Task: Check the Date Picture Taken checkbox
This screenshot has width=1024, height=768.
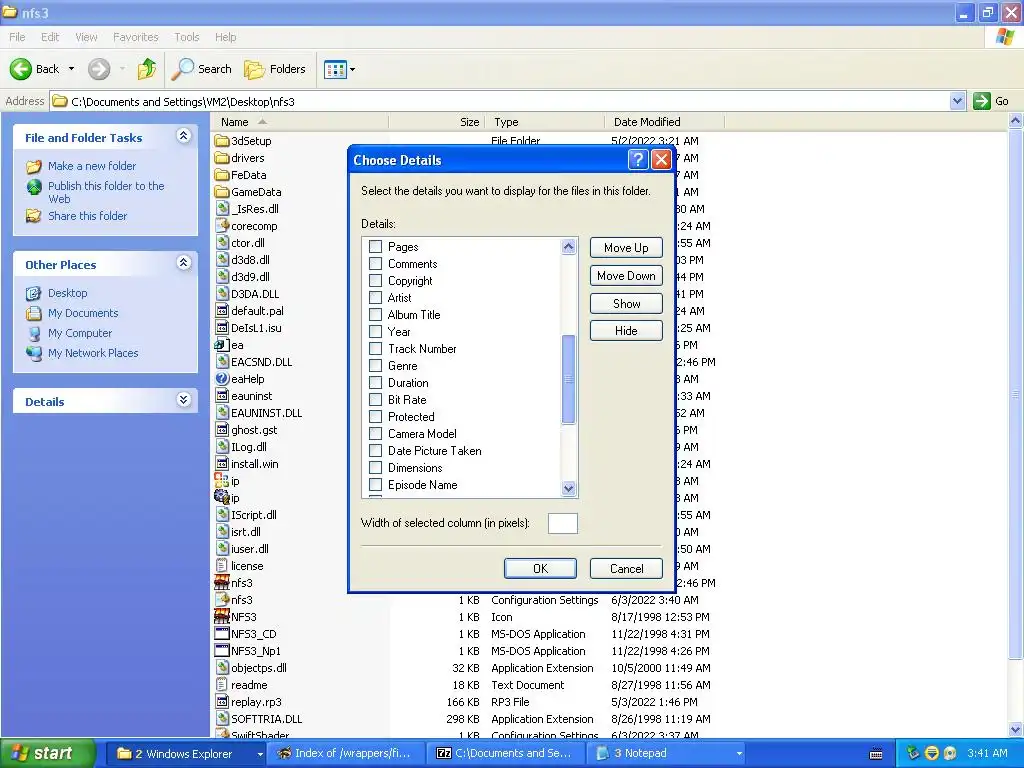Action: point(376,451)
